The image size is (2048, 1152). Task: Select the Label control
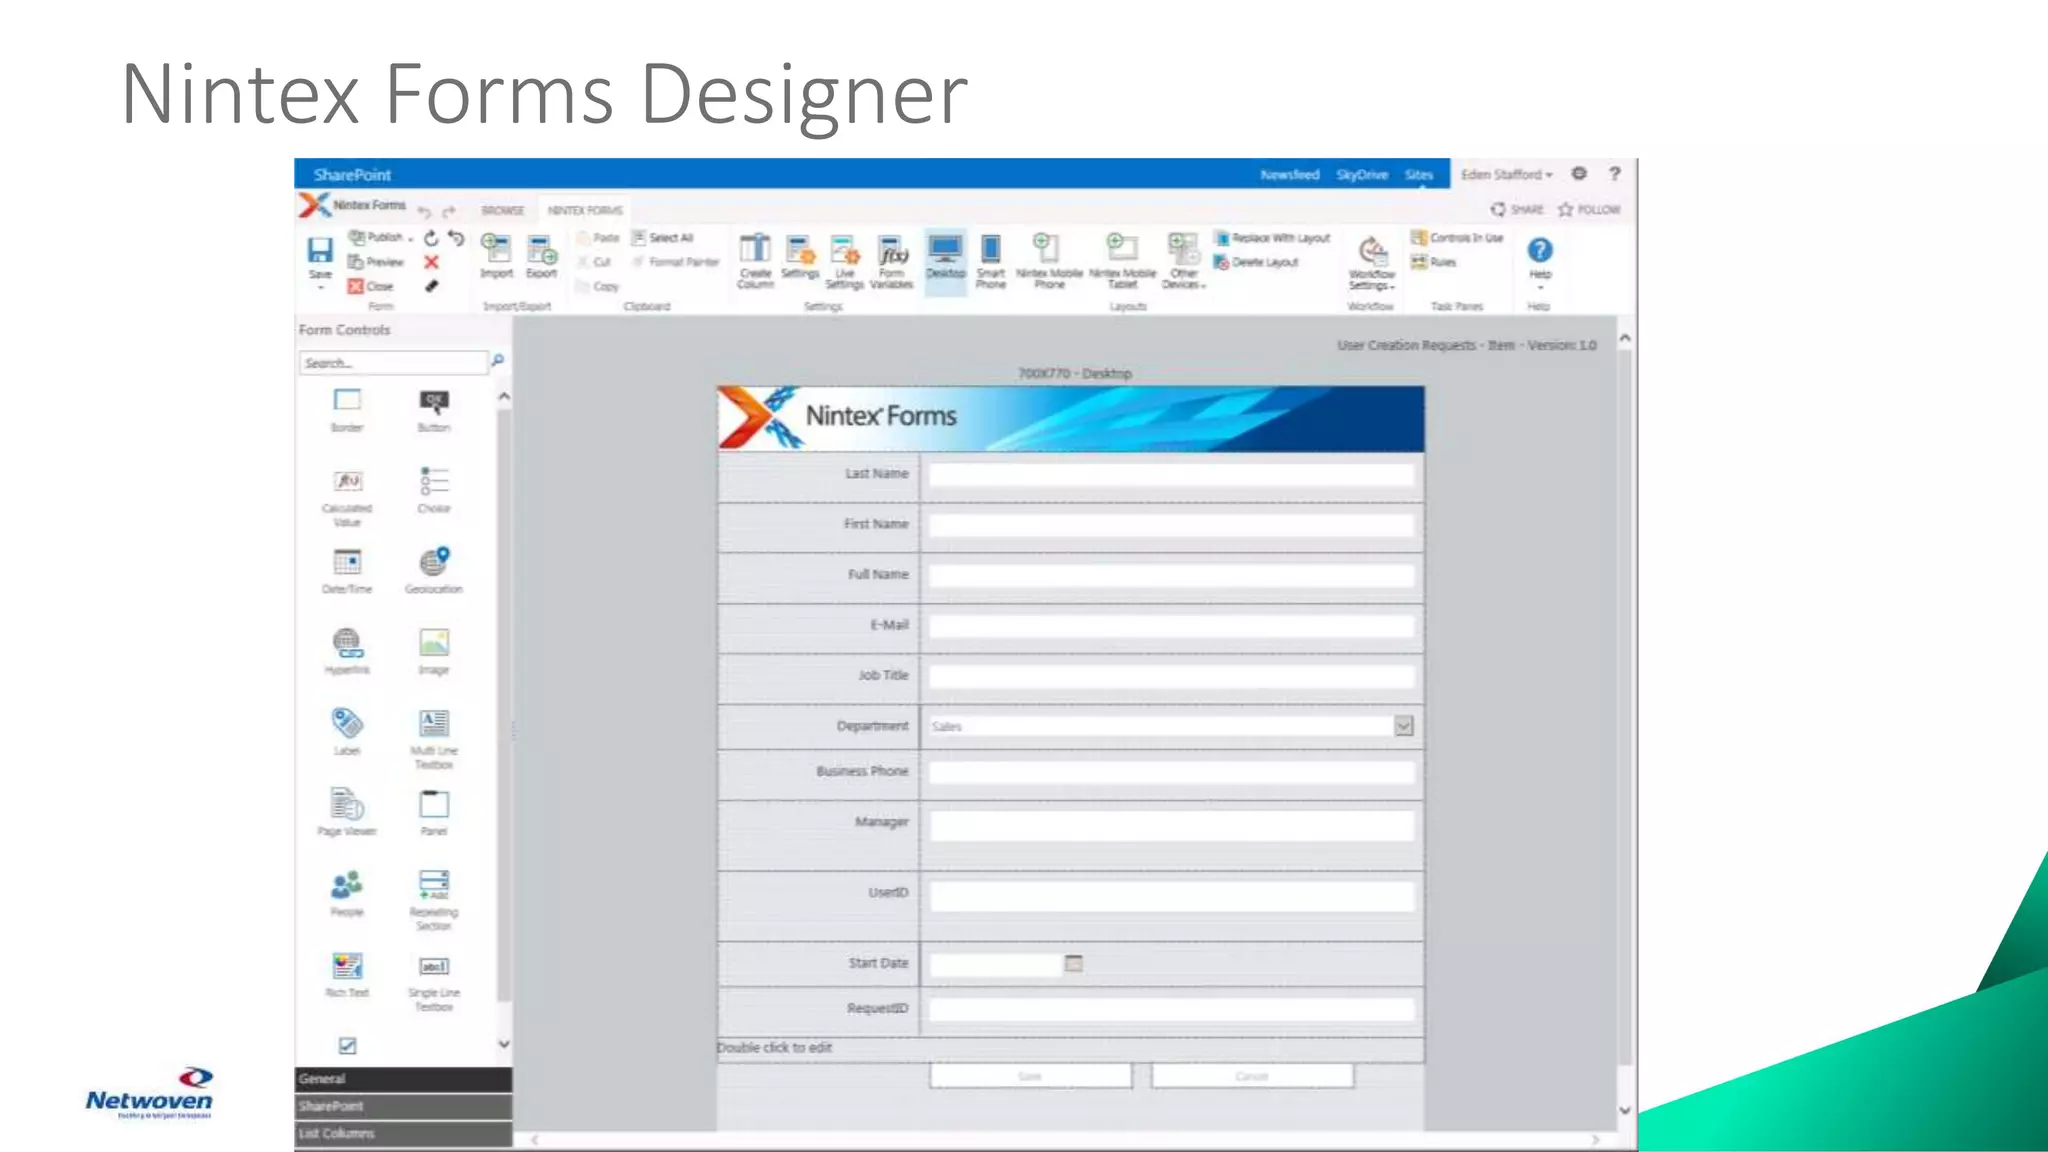pyautogui.click(x=347, y=732)
